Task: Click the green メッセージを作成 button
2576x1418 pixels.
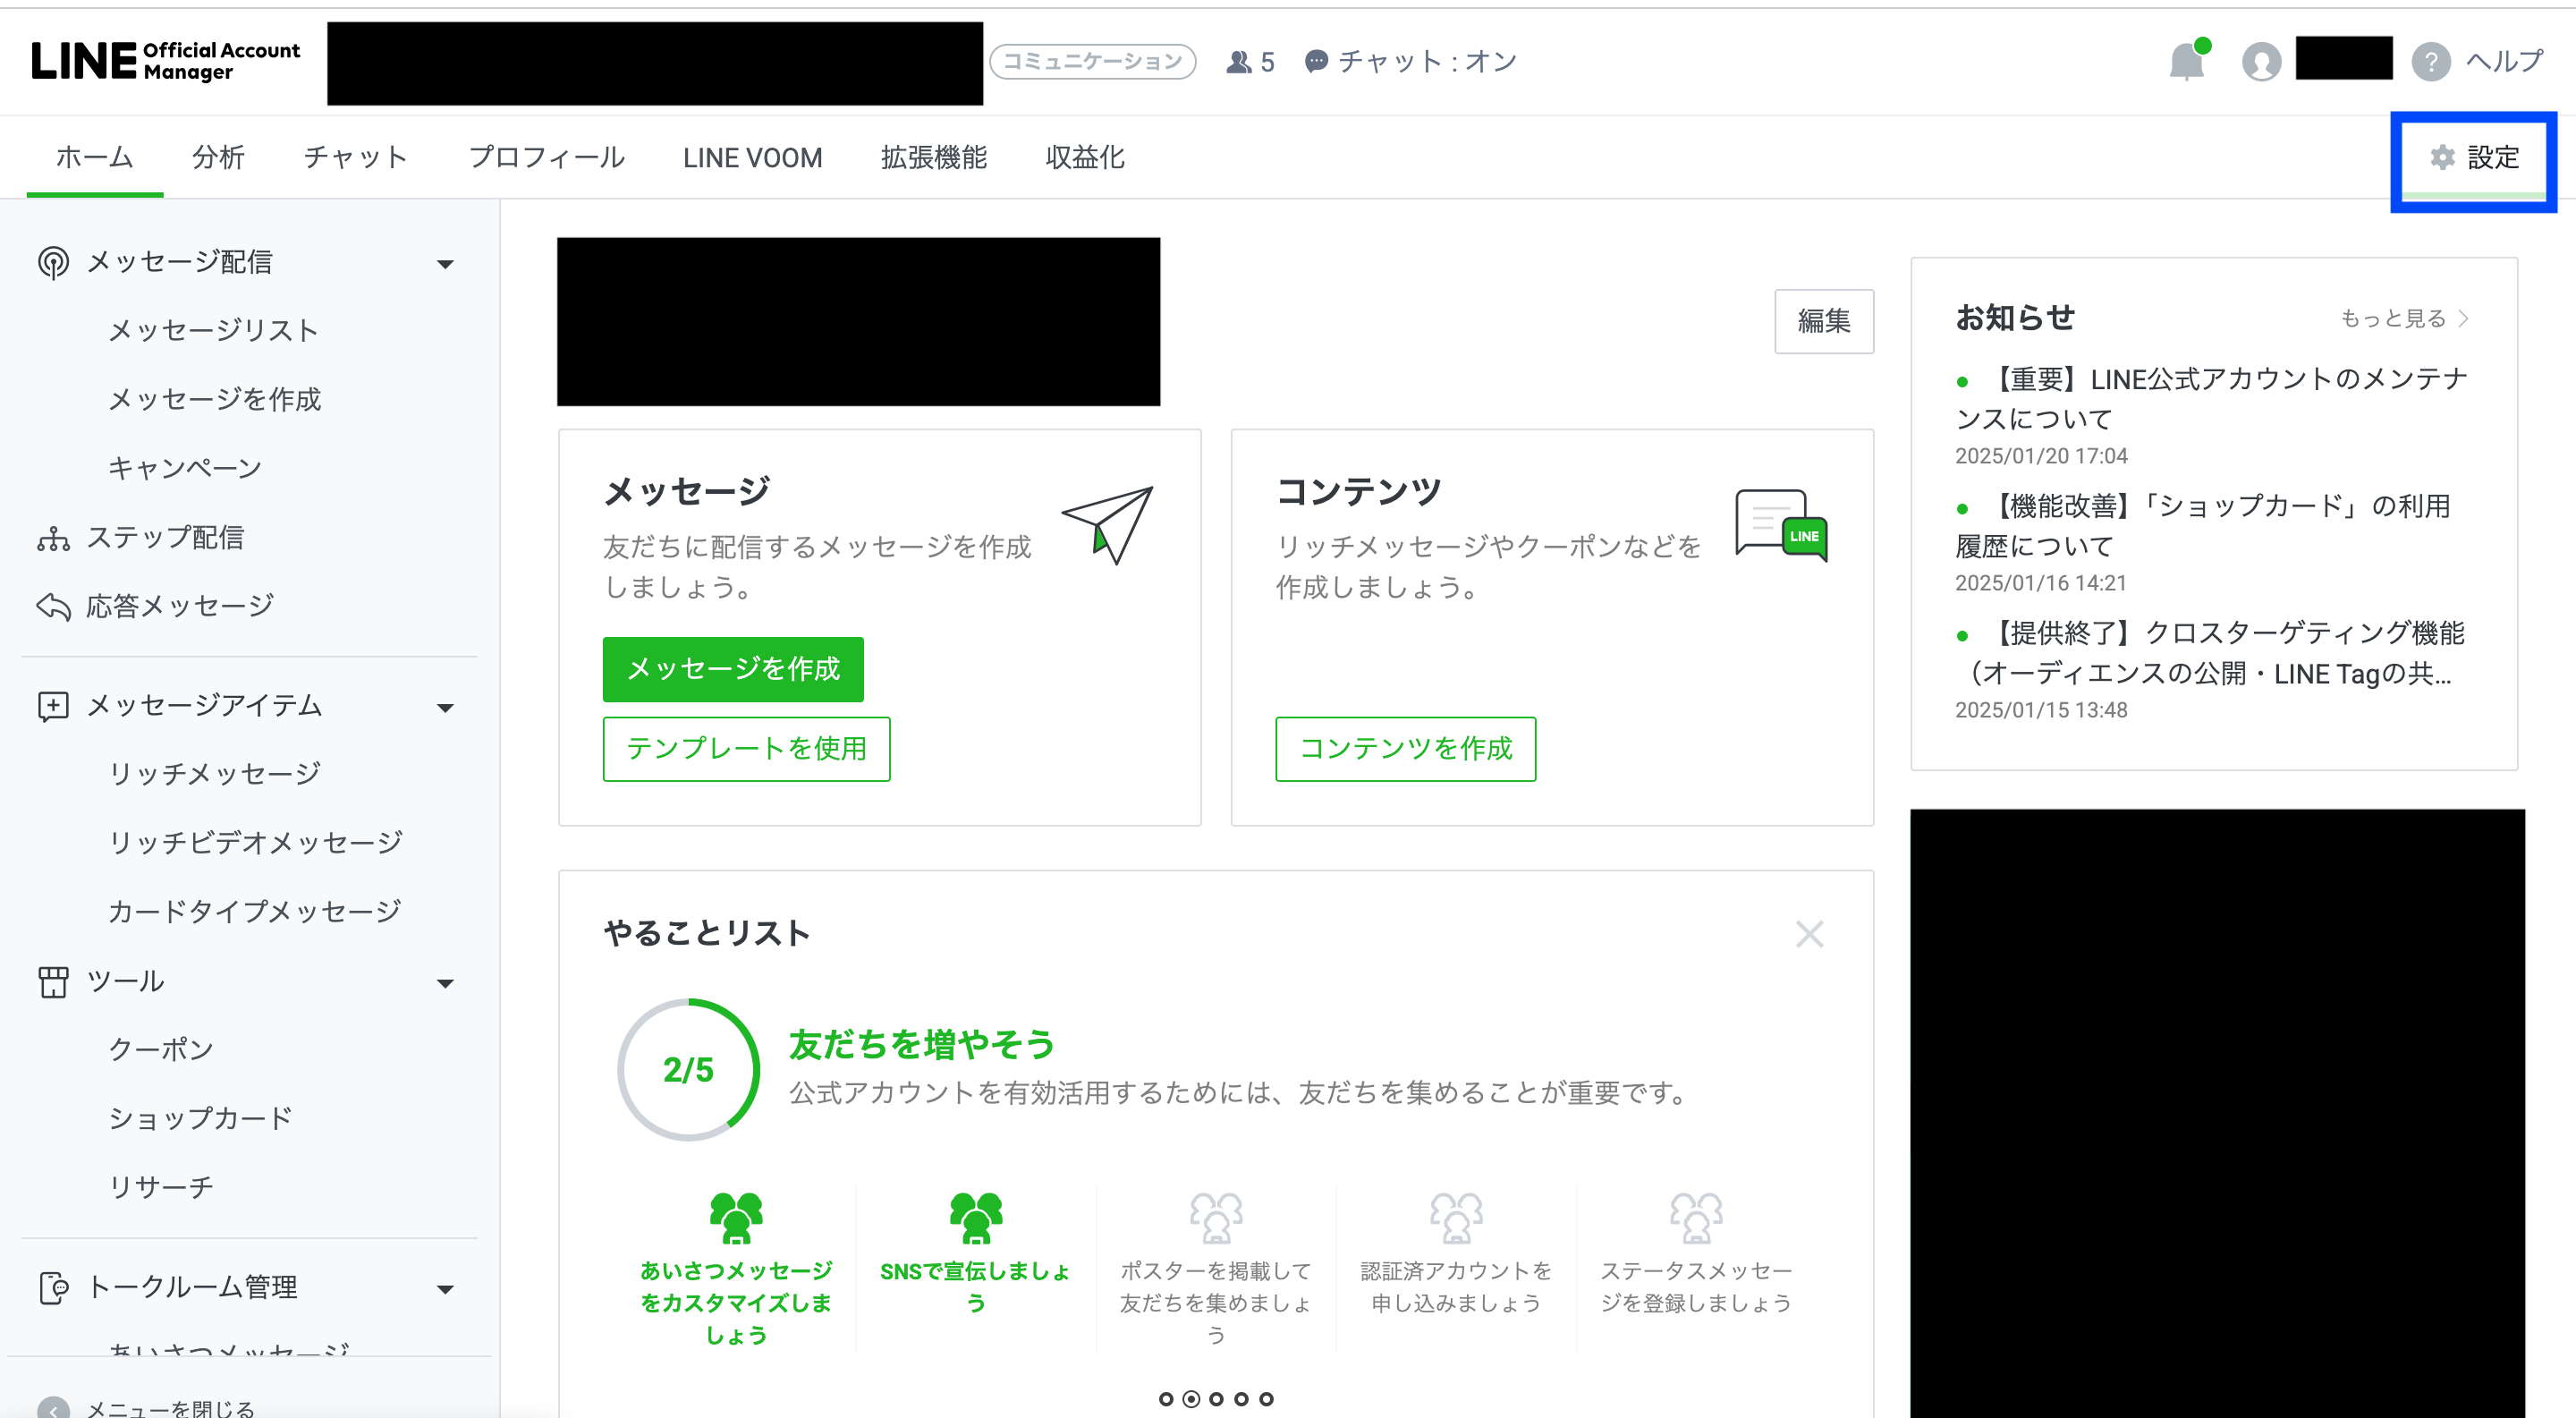Action: point(732,669)
